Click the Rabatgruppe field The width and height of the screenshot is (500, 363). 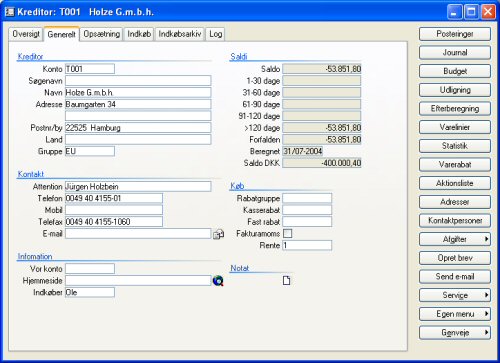(x=307, y=198)
